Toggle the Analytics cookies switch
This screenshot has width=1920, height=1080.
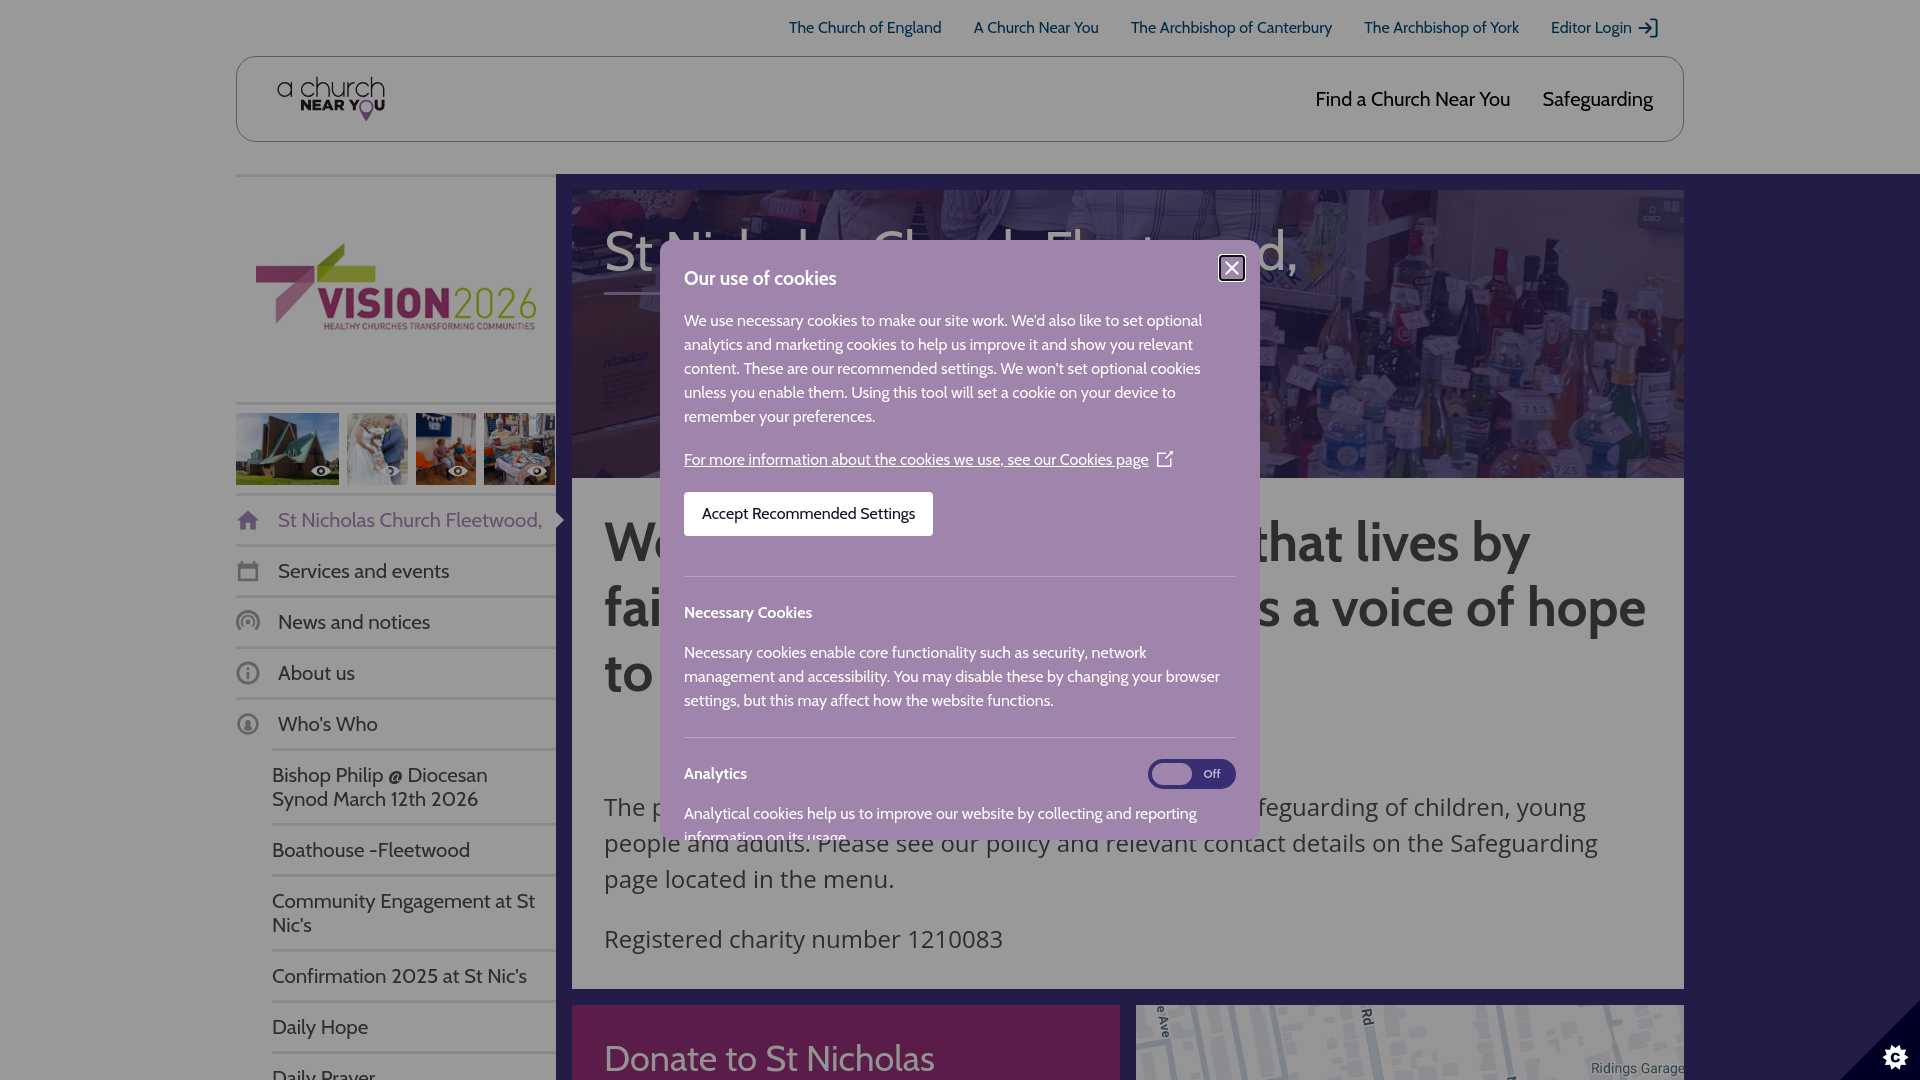tap(1191, 774)
